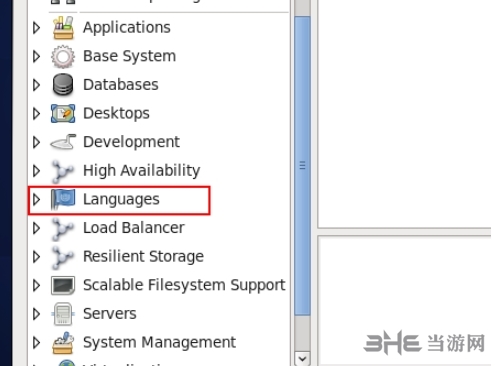
Task: Click the Desktops category icon
Action: 63,113
